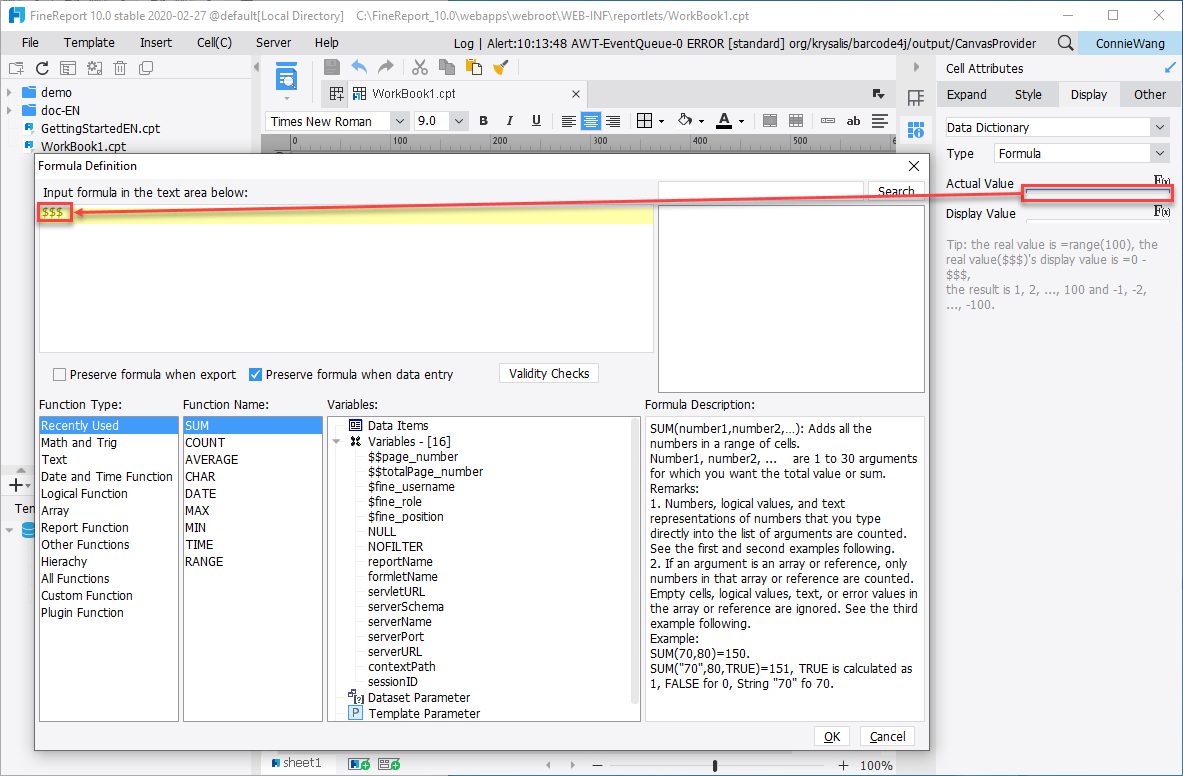
Task: Click the Validity Checks button
Action: (548, 373)
